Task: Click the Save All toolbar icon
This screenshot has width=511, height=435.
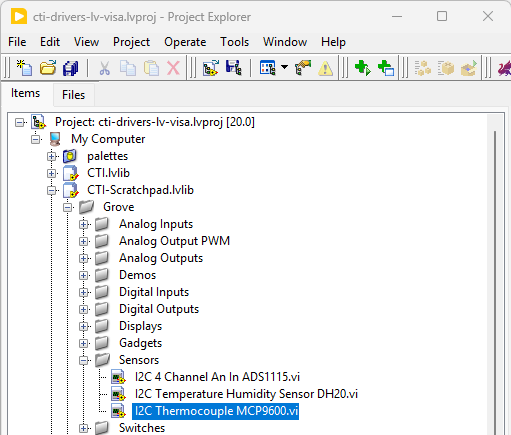Action: point(71,68)
